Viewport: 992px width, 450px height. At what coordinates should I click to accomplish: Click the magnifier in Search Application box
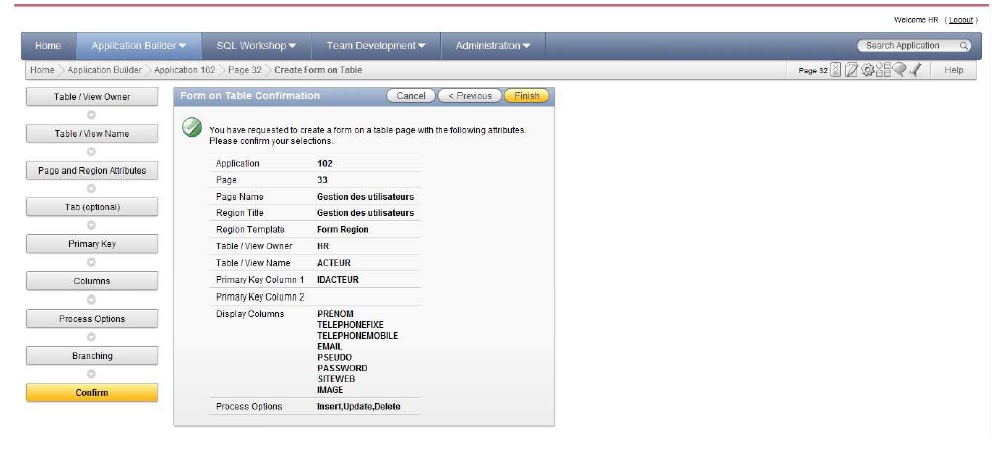pos(964,46)
